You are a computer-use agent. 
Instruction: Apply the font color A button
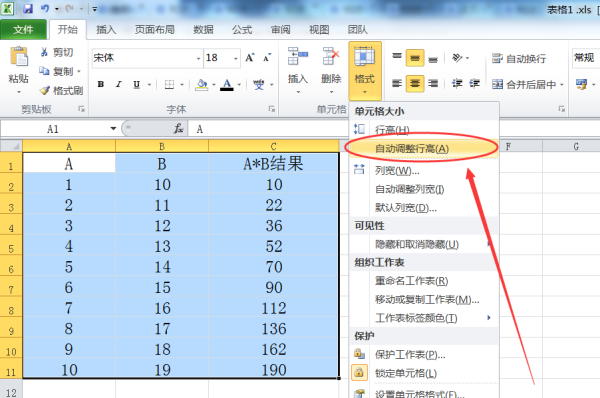[227, 84]
